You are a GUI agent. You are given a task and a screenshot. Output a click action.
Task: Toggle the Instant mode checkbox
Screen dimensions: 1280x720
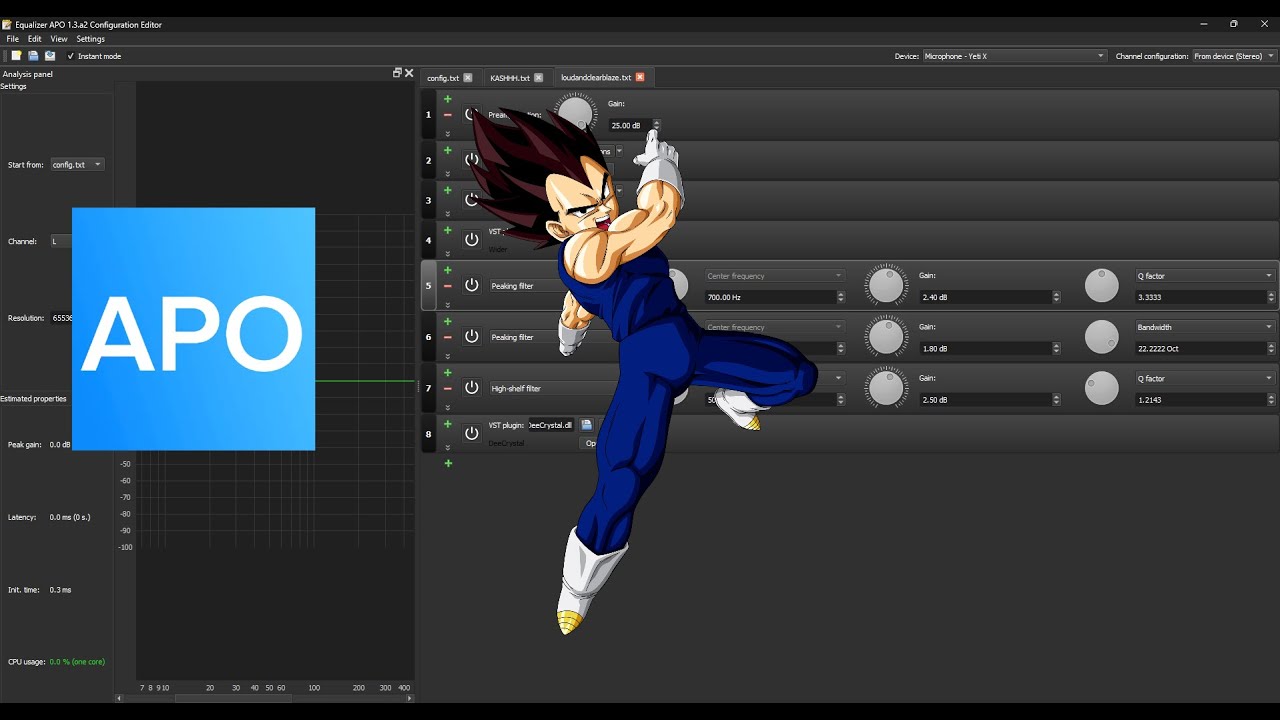[x=94, y=56]
